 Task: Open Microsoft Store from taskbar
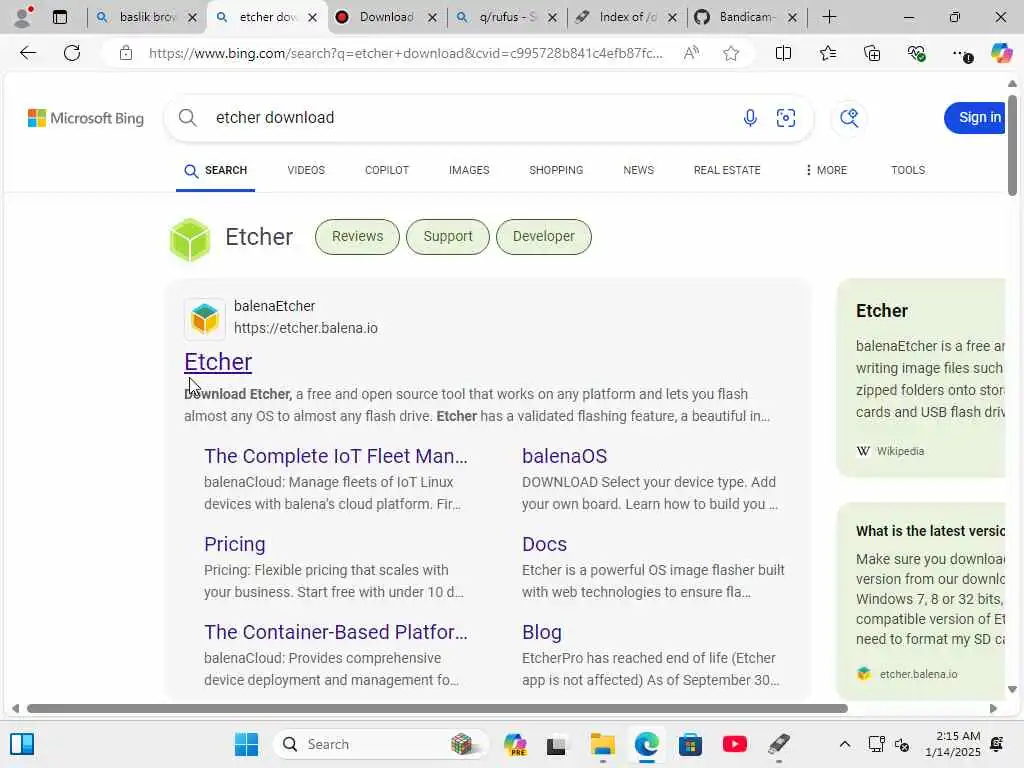tap(690, 744)
